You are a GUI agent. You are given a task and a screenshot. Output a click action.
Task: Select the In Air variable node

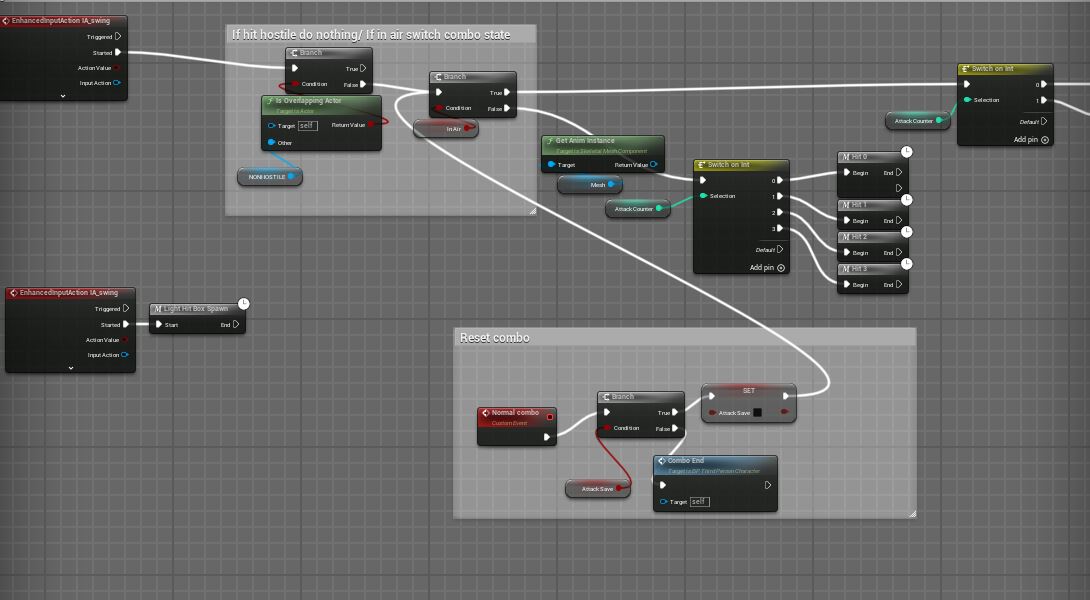tap(445, 129)
